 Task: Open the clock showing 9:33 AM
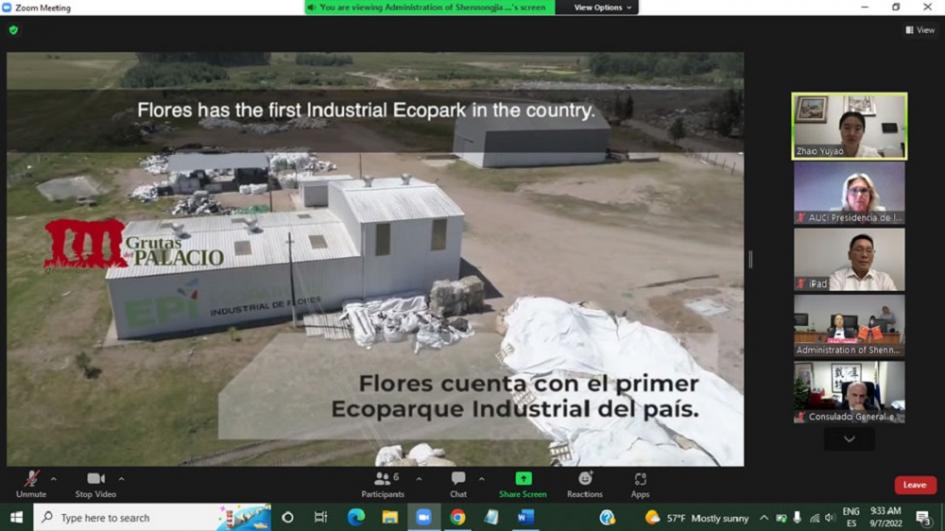[x=885, y=517]
